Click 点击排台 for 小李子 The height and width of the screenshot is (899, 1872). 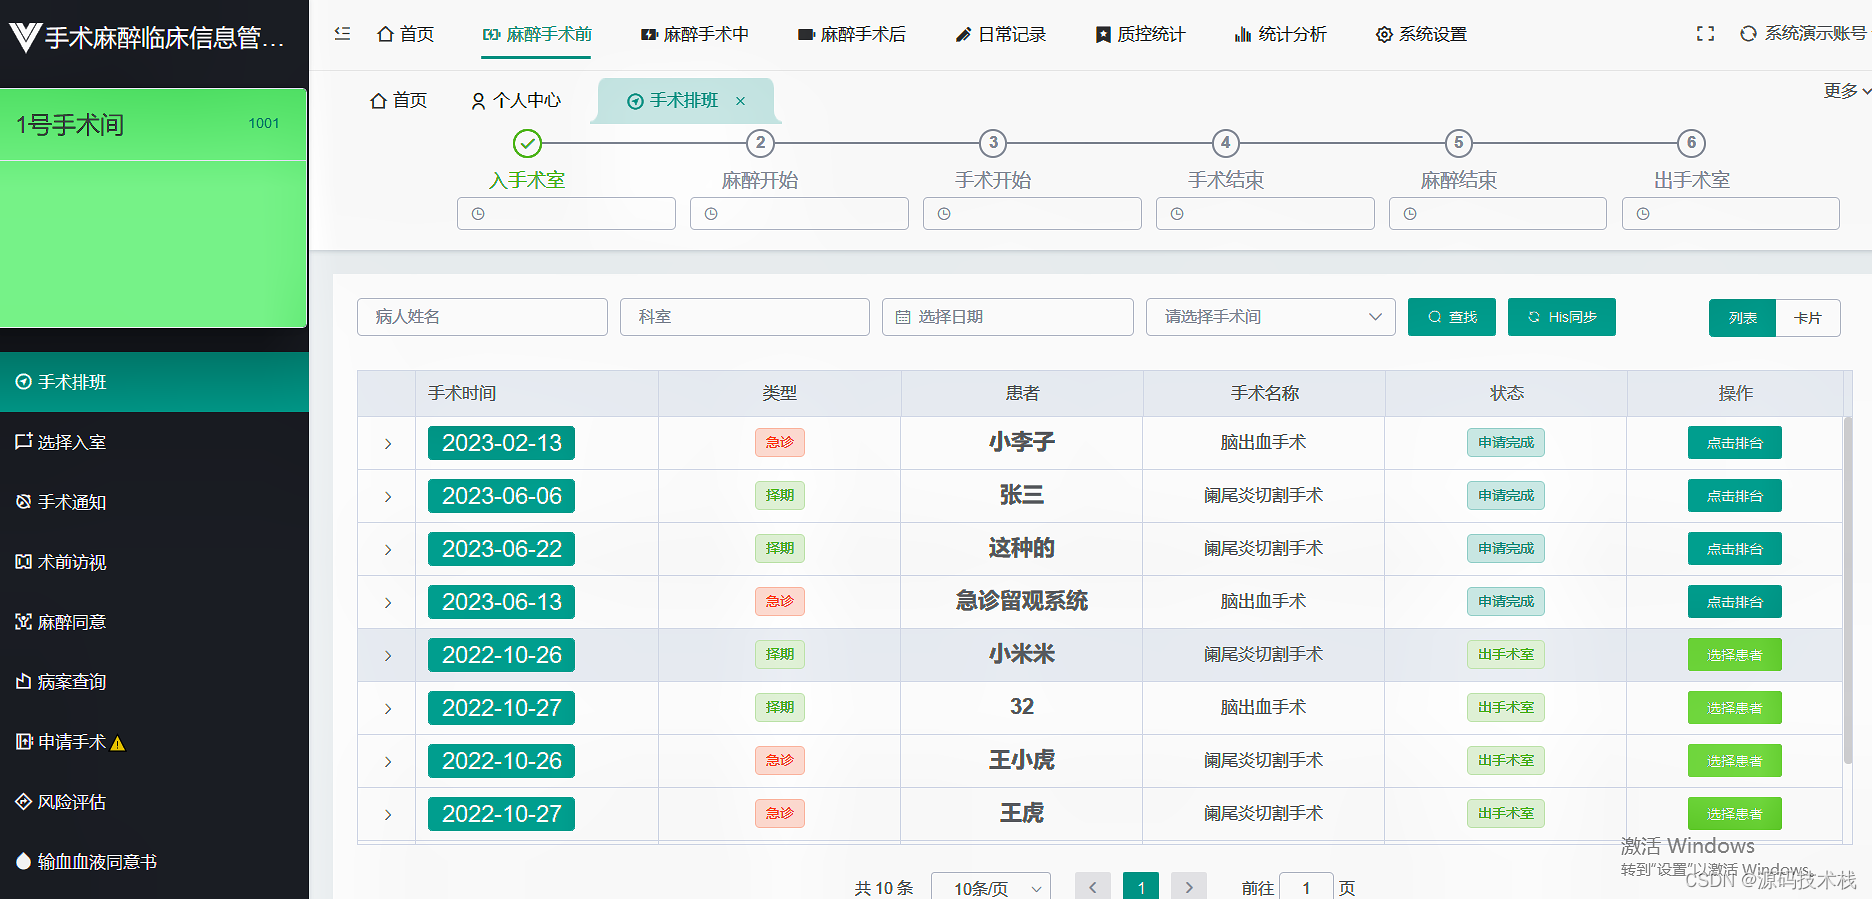point(1735,443)
